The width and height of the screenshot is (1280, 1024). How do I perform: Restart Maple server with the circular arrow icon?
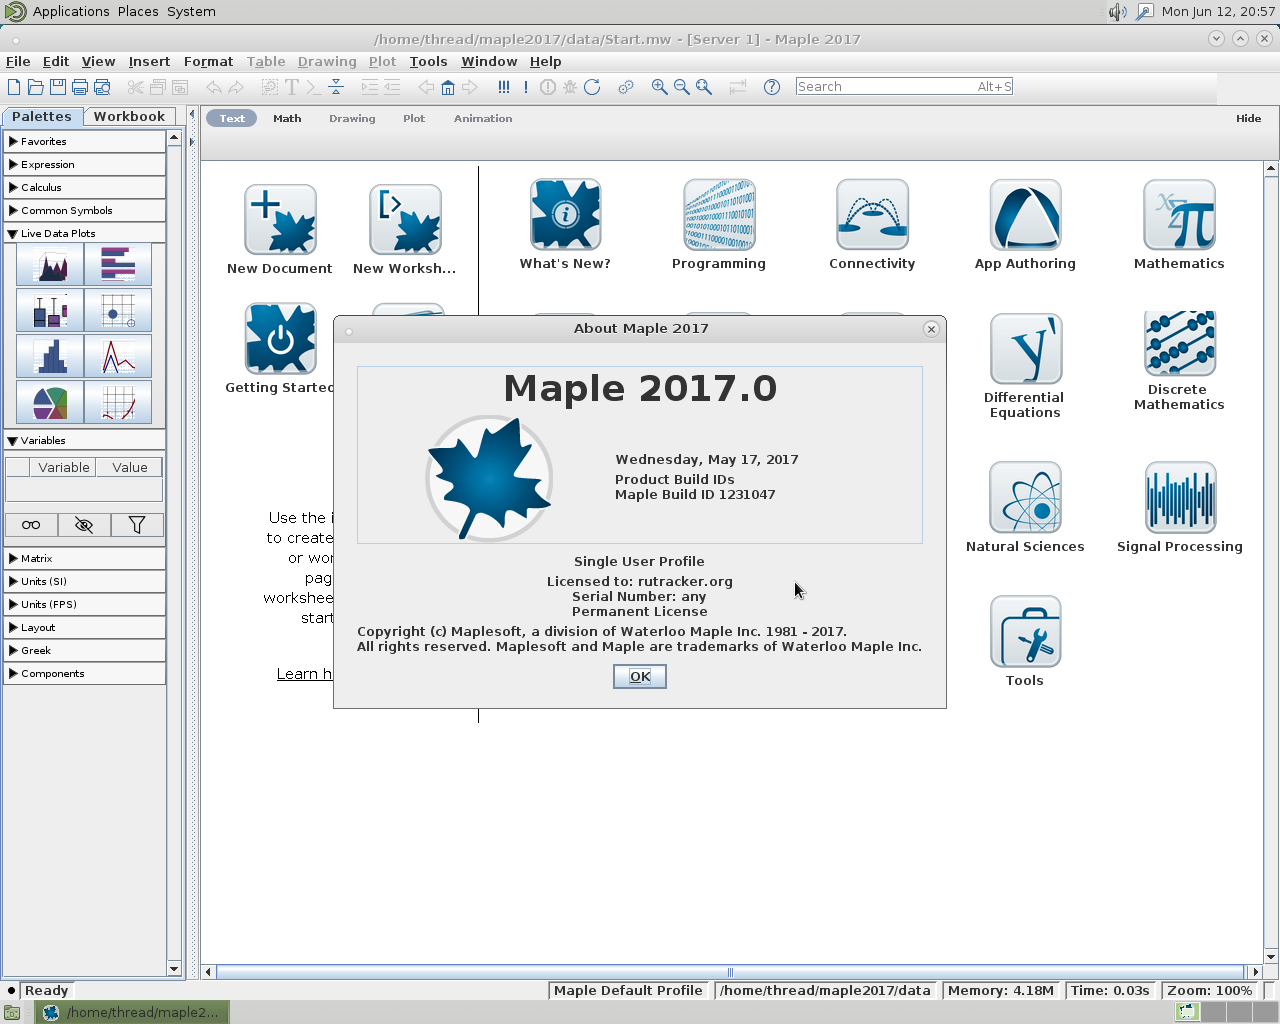[x=592, y=87]
